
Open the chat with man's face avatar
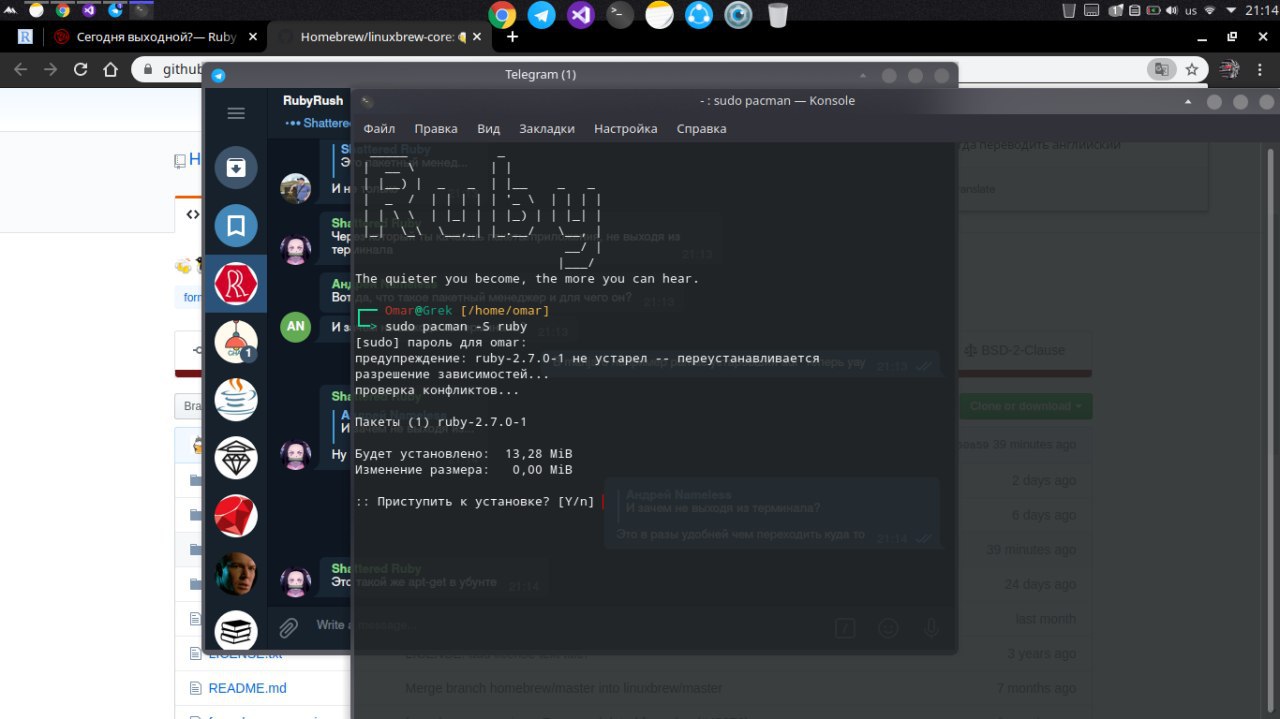point(236,574)
